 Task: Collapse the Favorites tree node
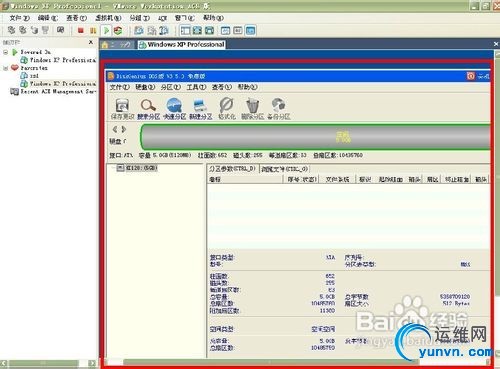coord(6,68)
